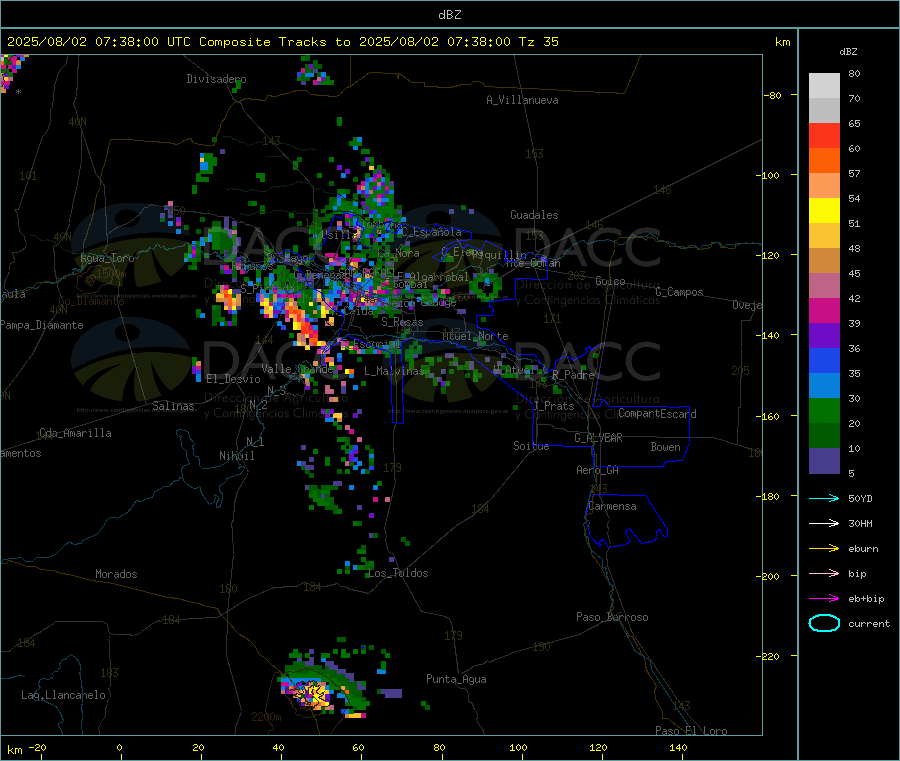The width and height of the screenshot is (900, 761).
Task: Click the Soitue location label
Action: coord(531,446)
